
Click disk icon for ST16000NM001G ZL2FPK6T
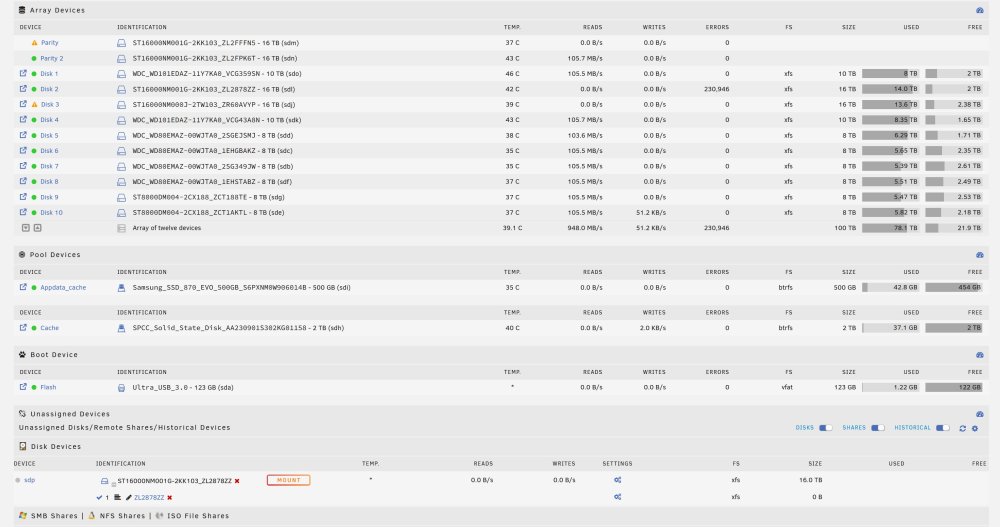click(121, 58)
